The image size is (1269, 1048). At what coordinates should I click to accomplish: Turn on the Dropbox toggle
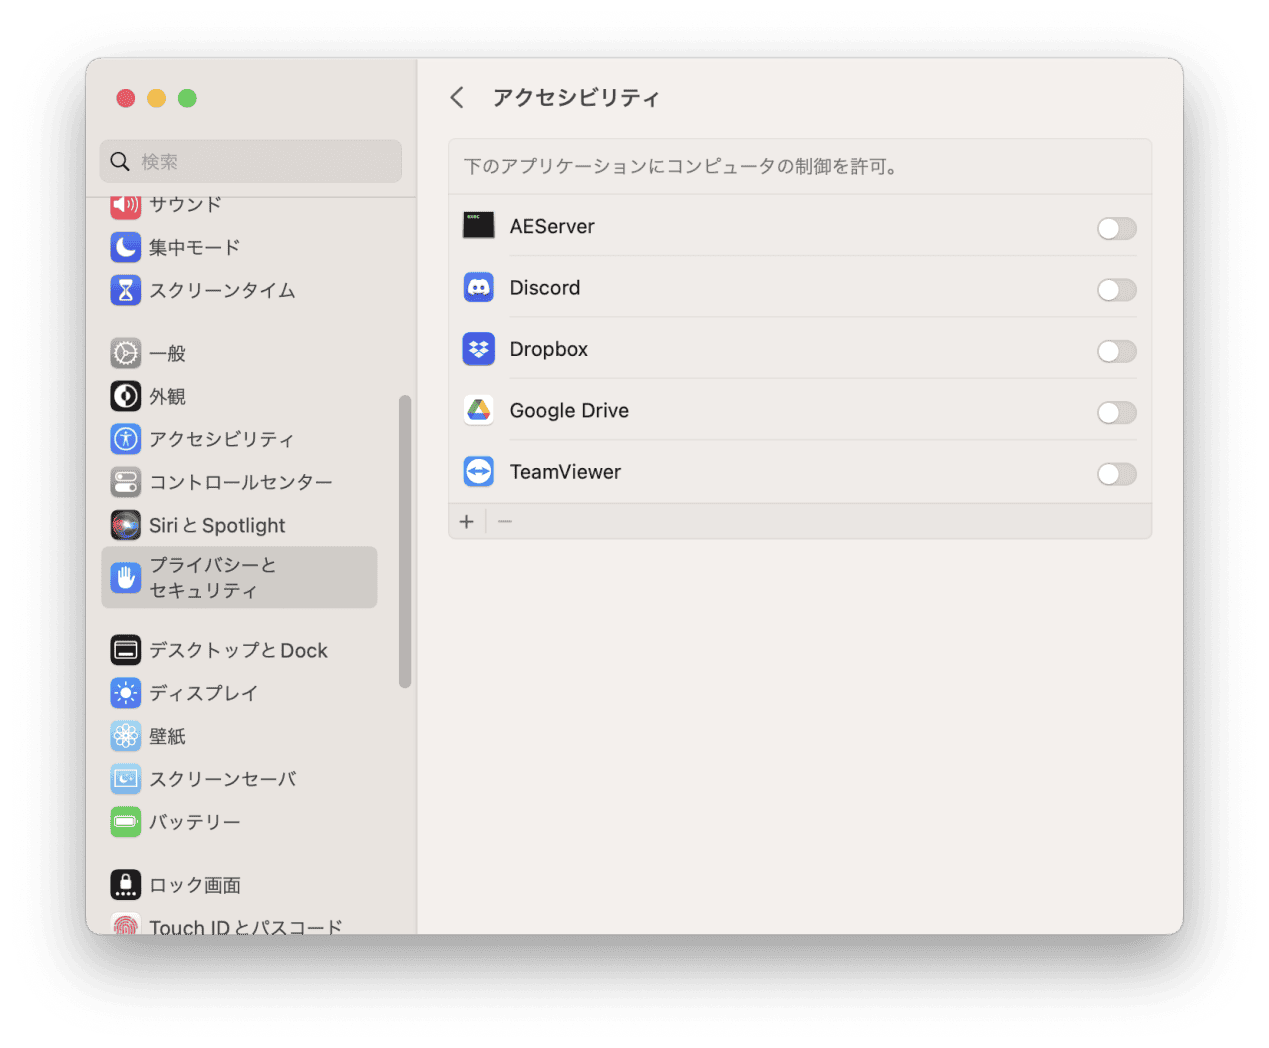click(1116, 351)
